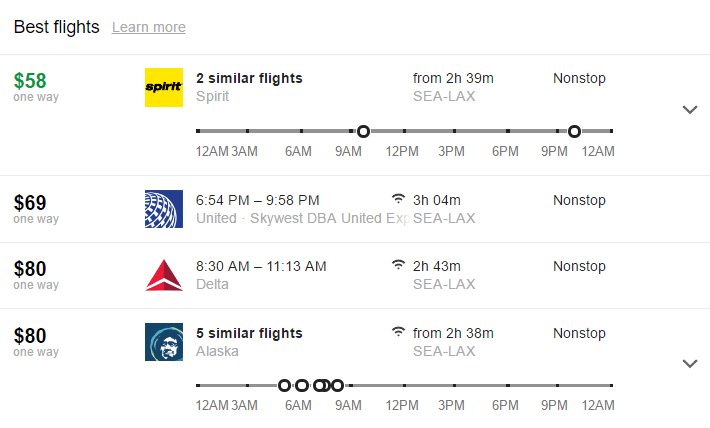Click Wi-Fi icon on United flight
Viewport: 710px width, 428px height.
click(x=399, y=199)
